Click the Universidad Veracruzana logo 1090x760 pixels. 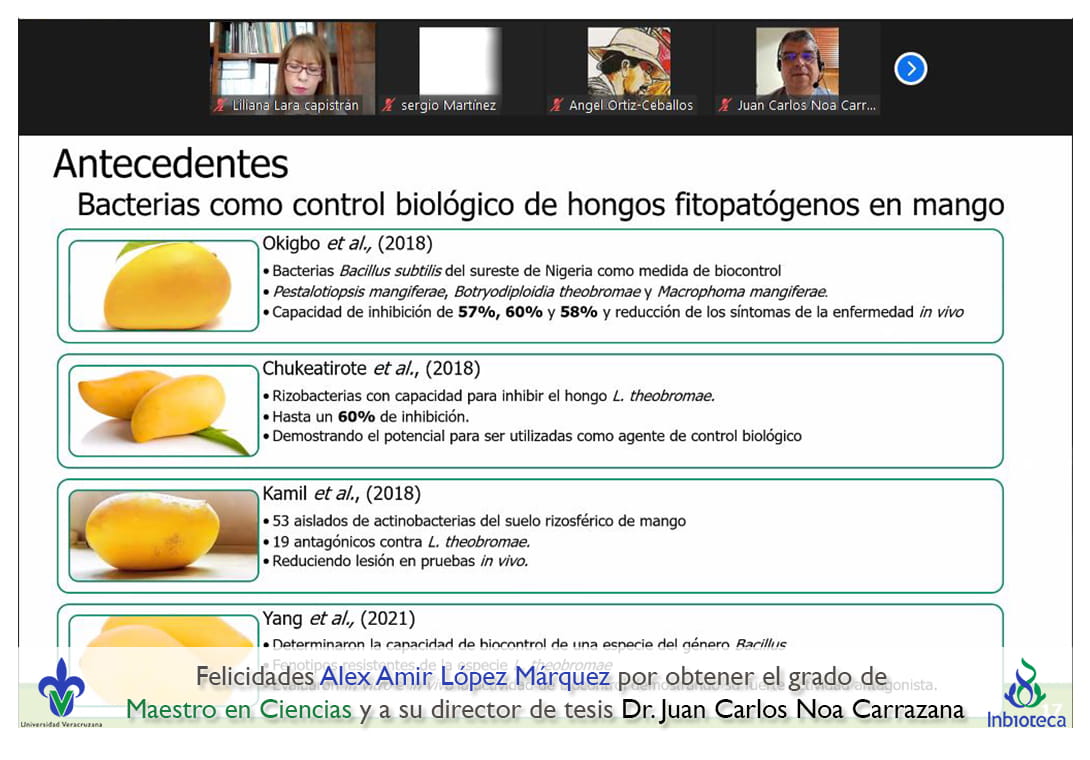(61, 692)
